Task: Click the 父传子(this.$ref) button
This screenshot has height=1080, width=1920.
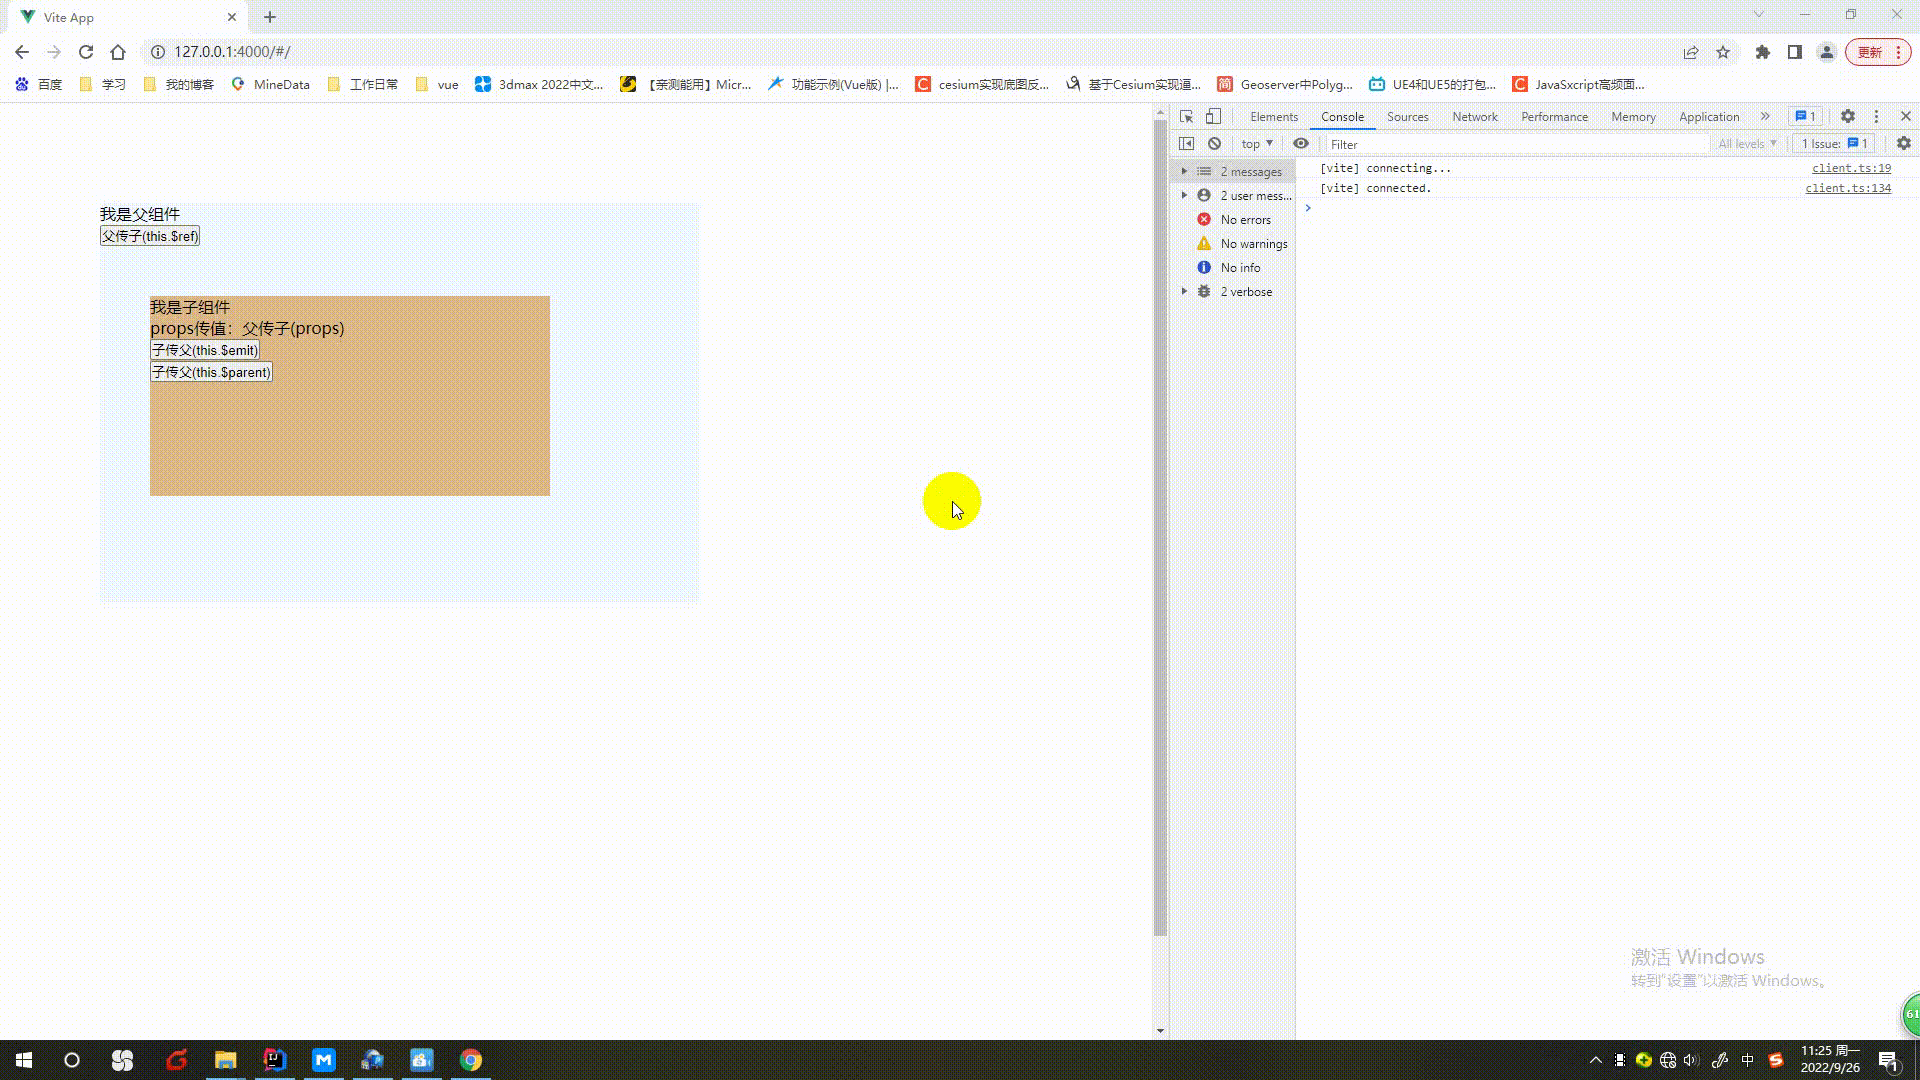Action: coord(149,236)
